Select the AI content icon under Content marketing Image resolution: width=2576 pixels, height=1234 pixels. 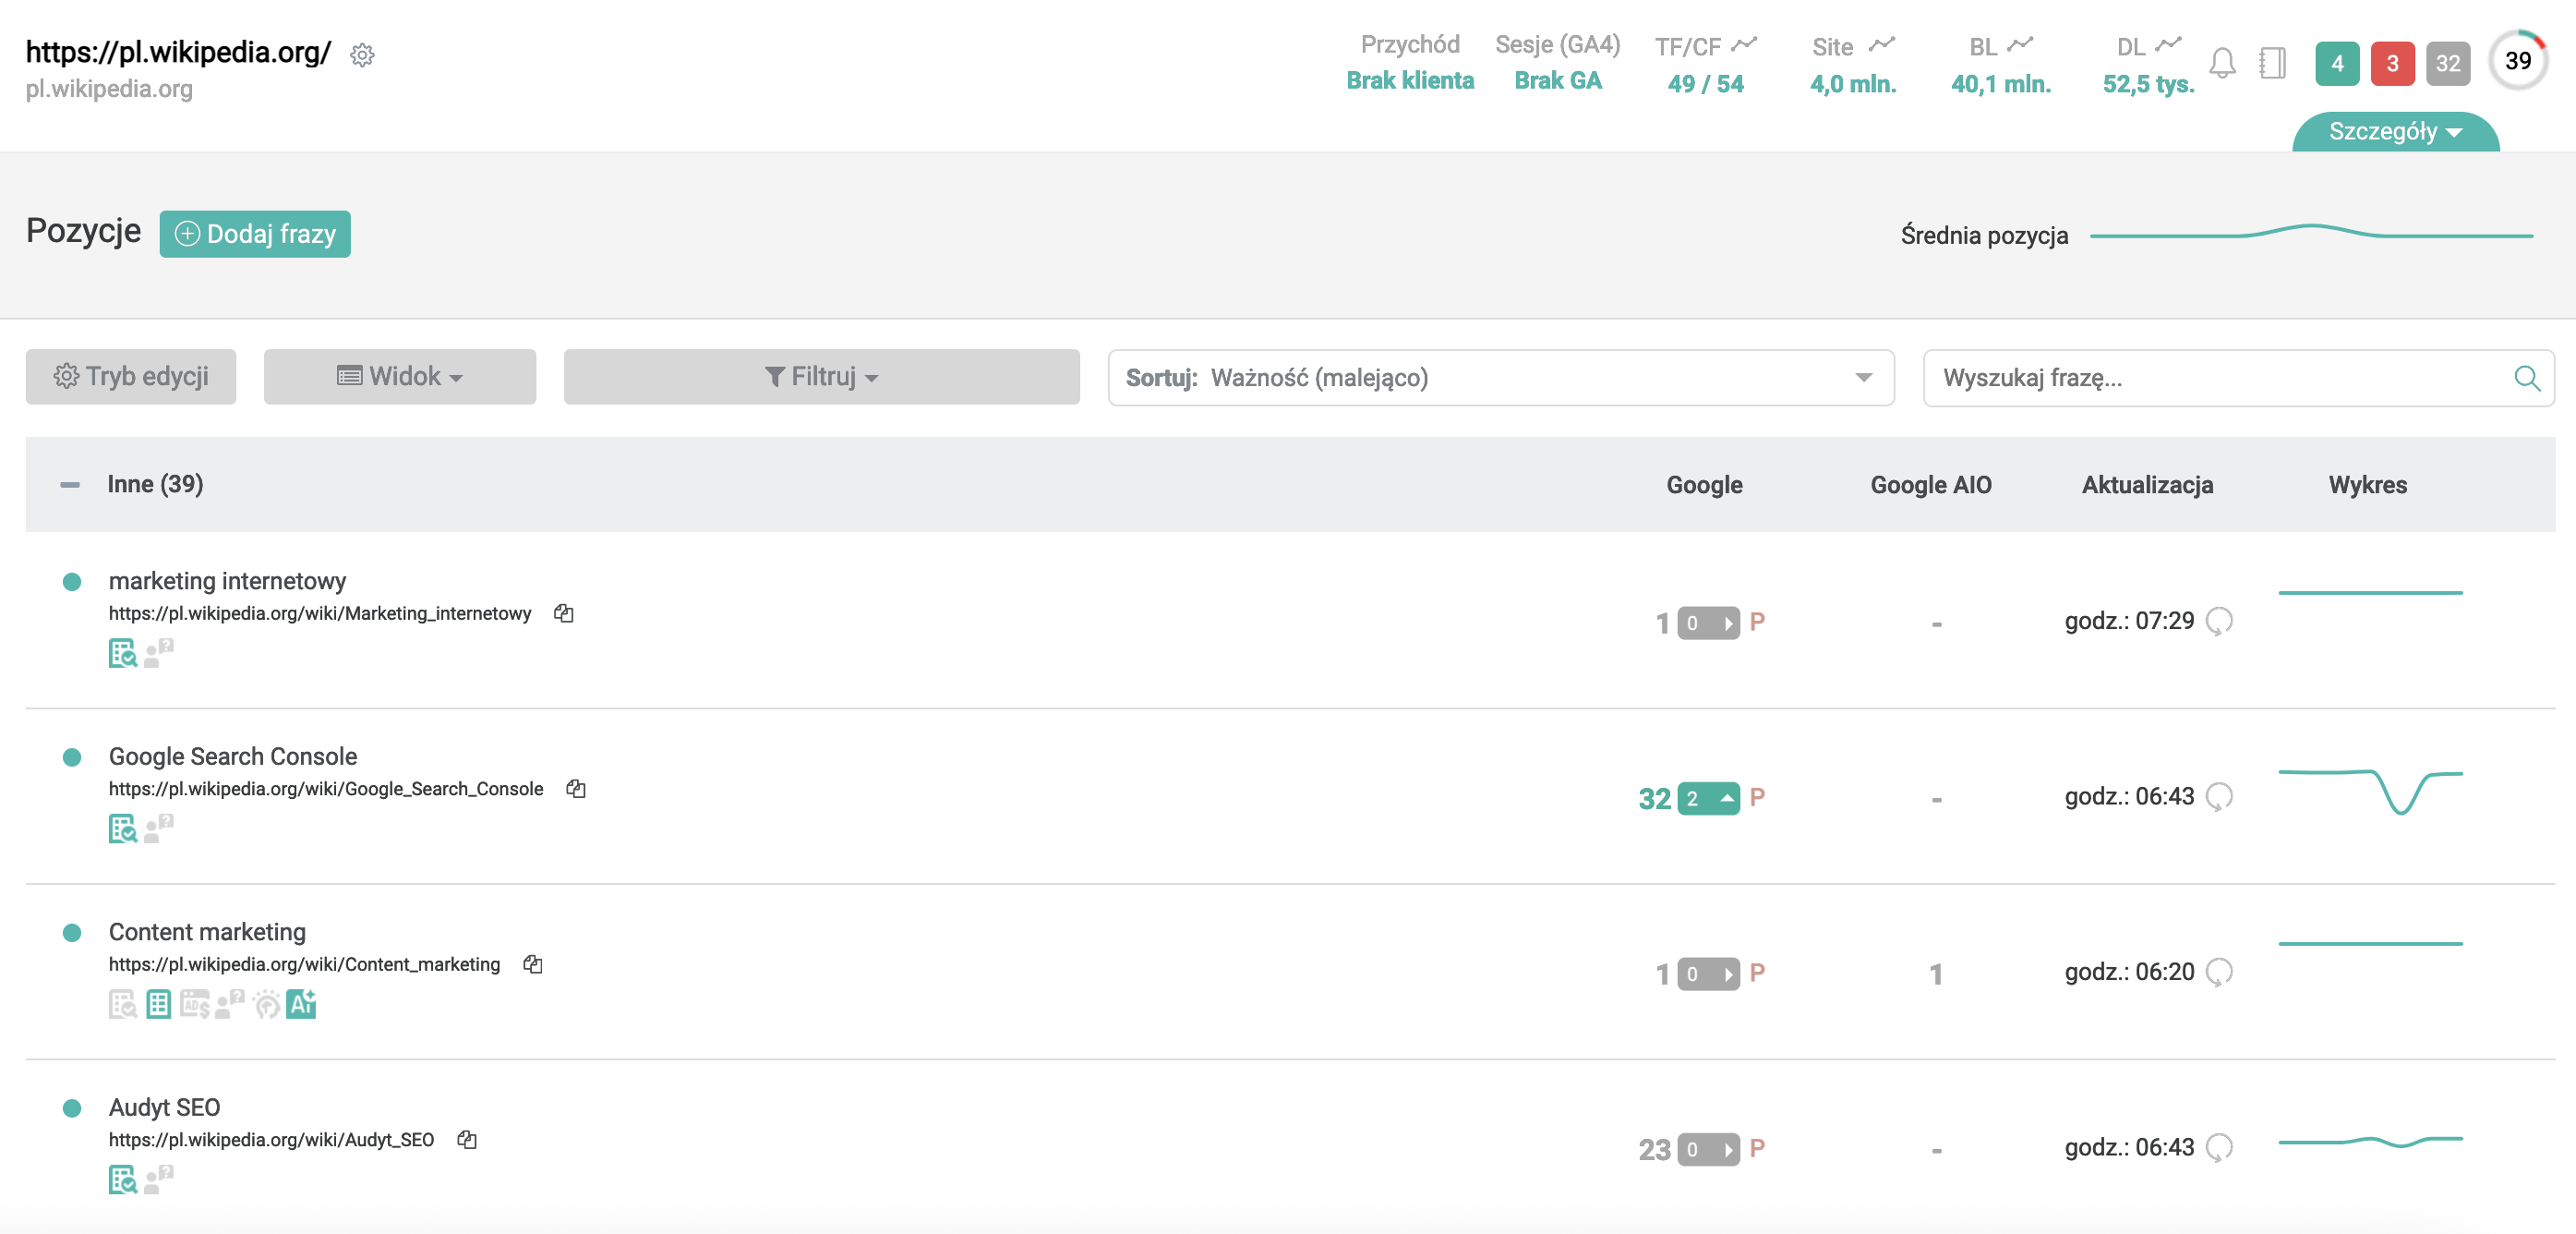pos(303,1004)
